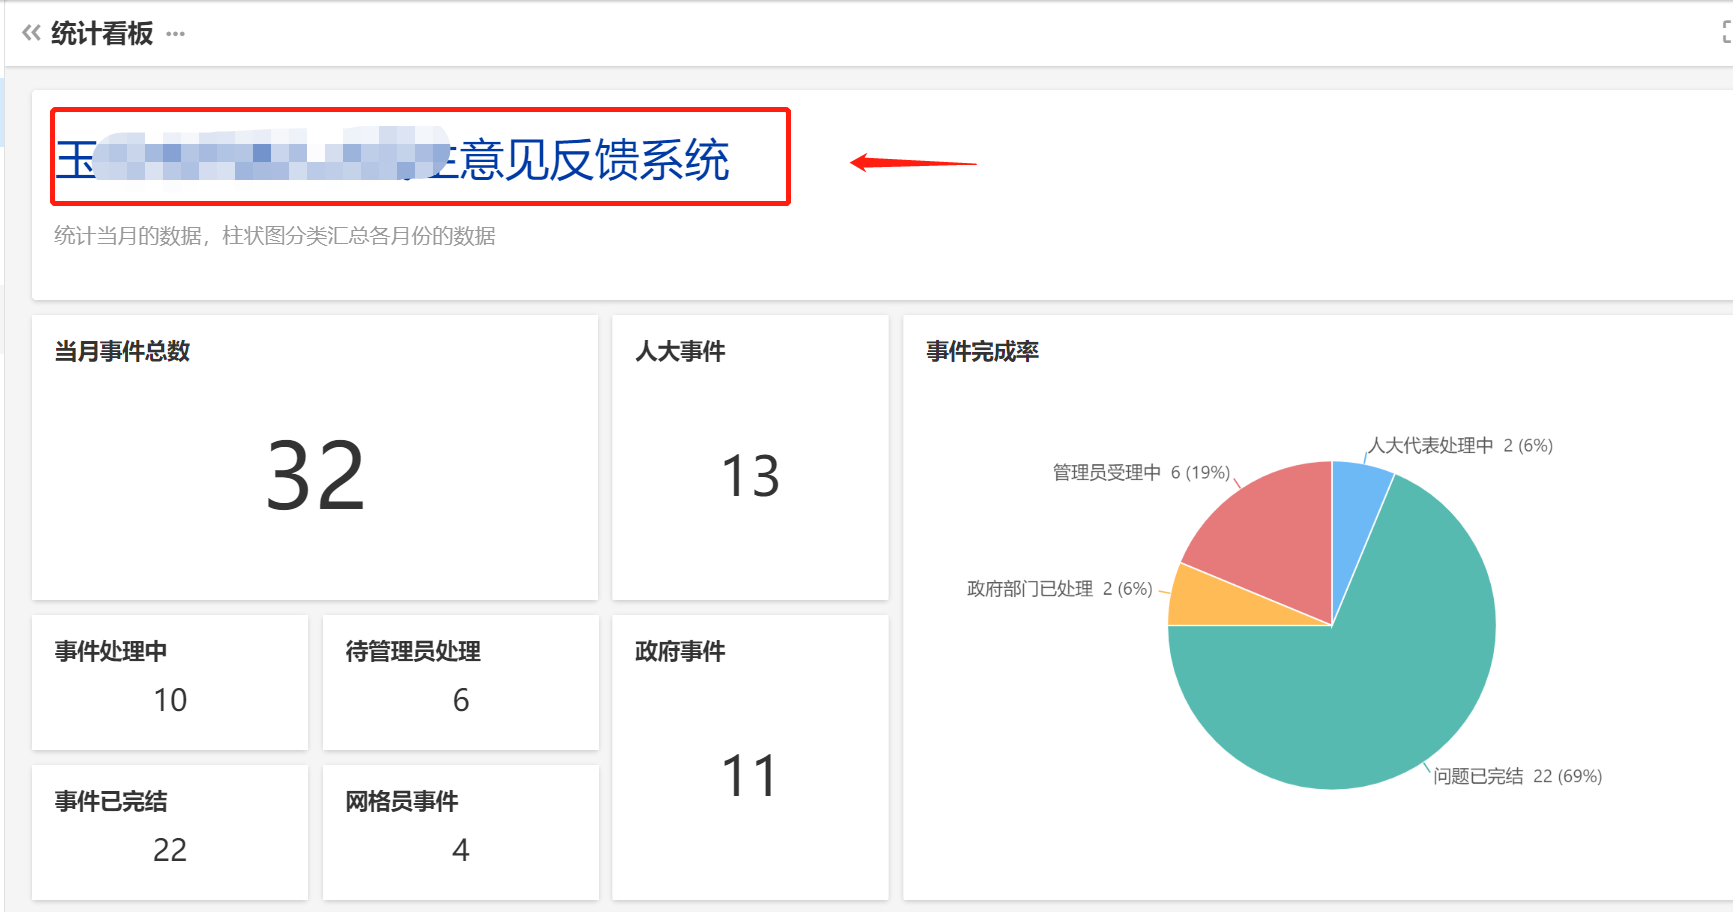Open the 事件已完结 card title

[x=111, y=801]
